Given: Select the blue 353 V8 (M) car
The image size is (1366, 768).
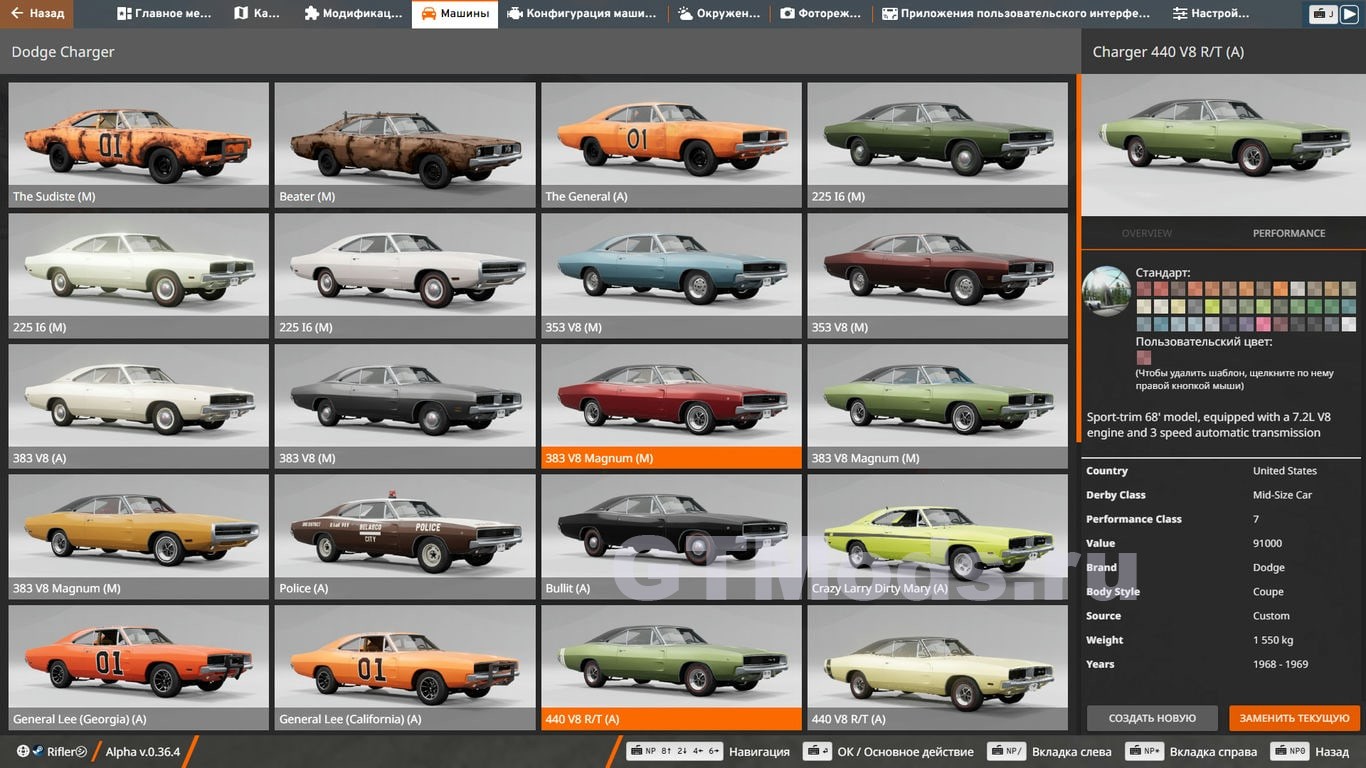Looking at the screenshot, I should [671, 275].
